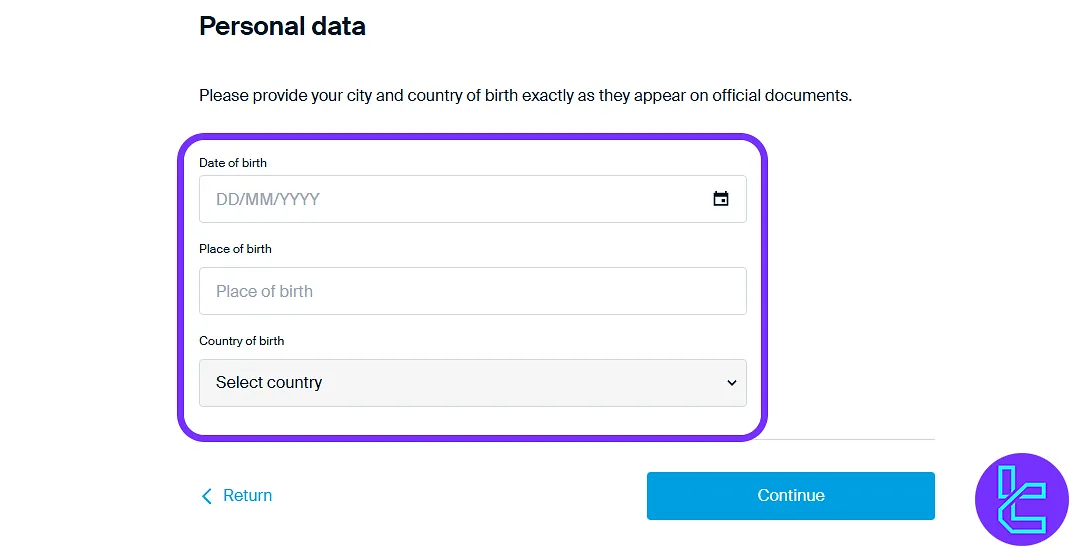Expand the Select country chevron arrow
This screenshot has width=1080, height=557.
coord(731,383)
